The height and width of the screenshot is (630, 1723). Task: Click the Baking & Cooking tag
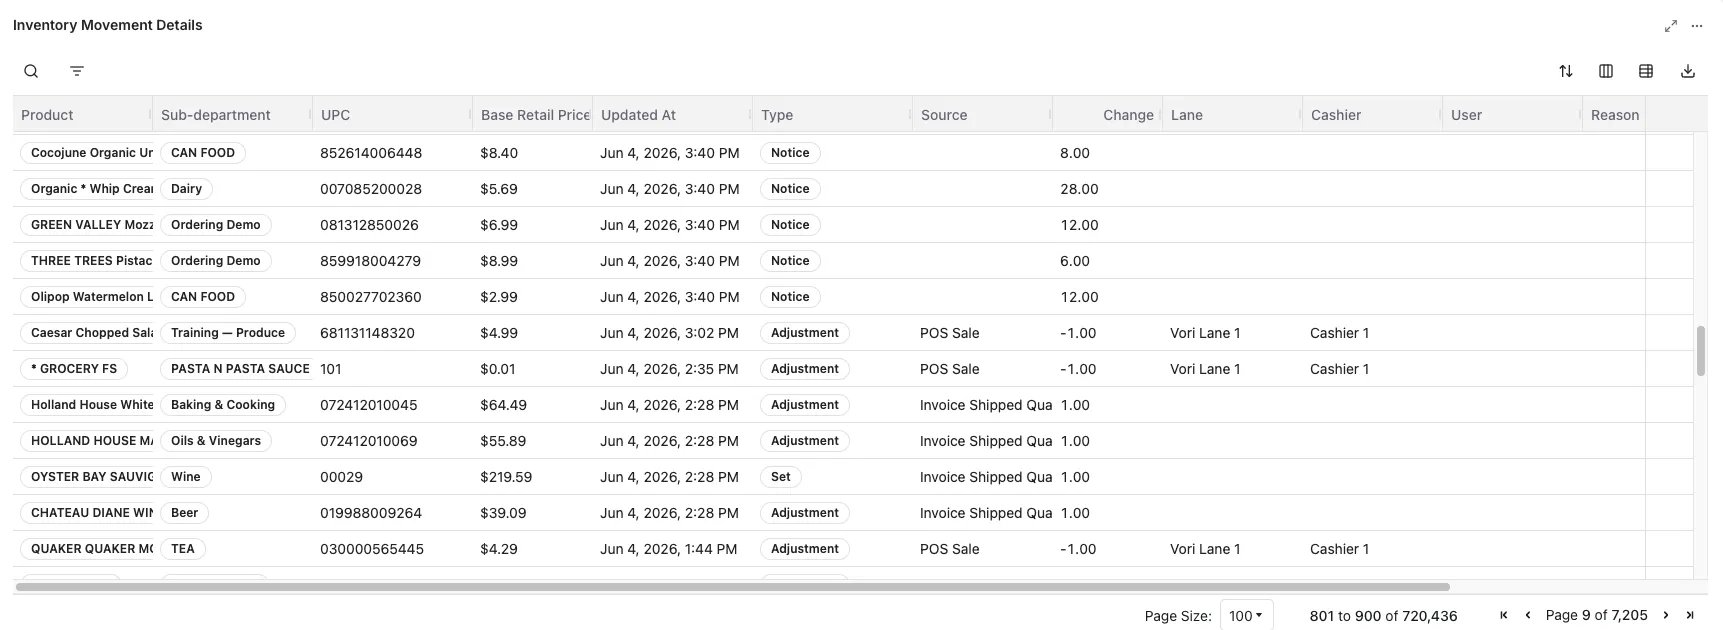(223, 405)
